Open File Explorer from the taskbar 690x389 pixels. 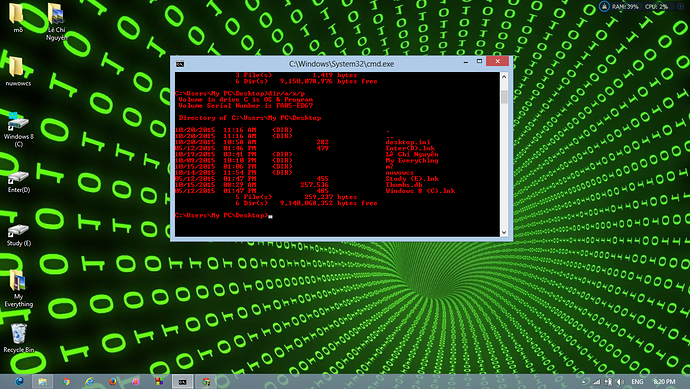pos(43,382)
